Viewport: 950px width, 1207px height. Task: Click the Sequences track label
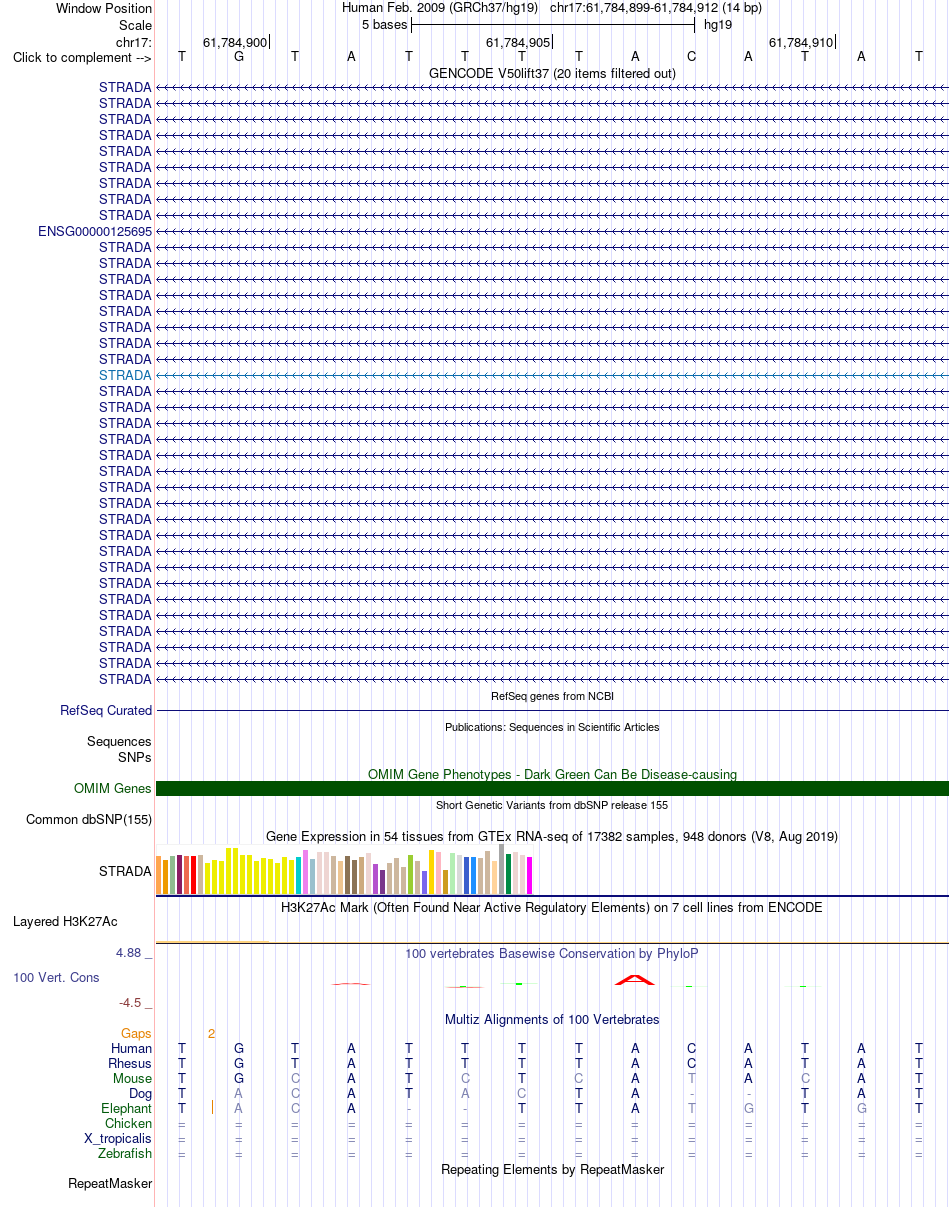point(119,742)
